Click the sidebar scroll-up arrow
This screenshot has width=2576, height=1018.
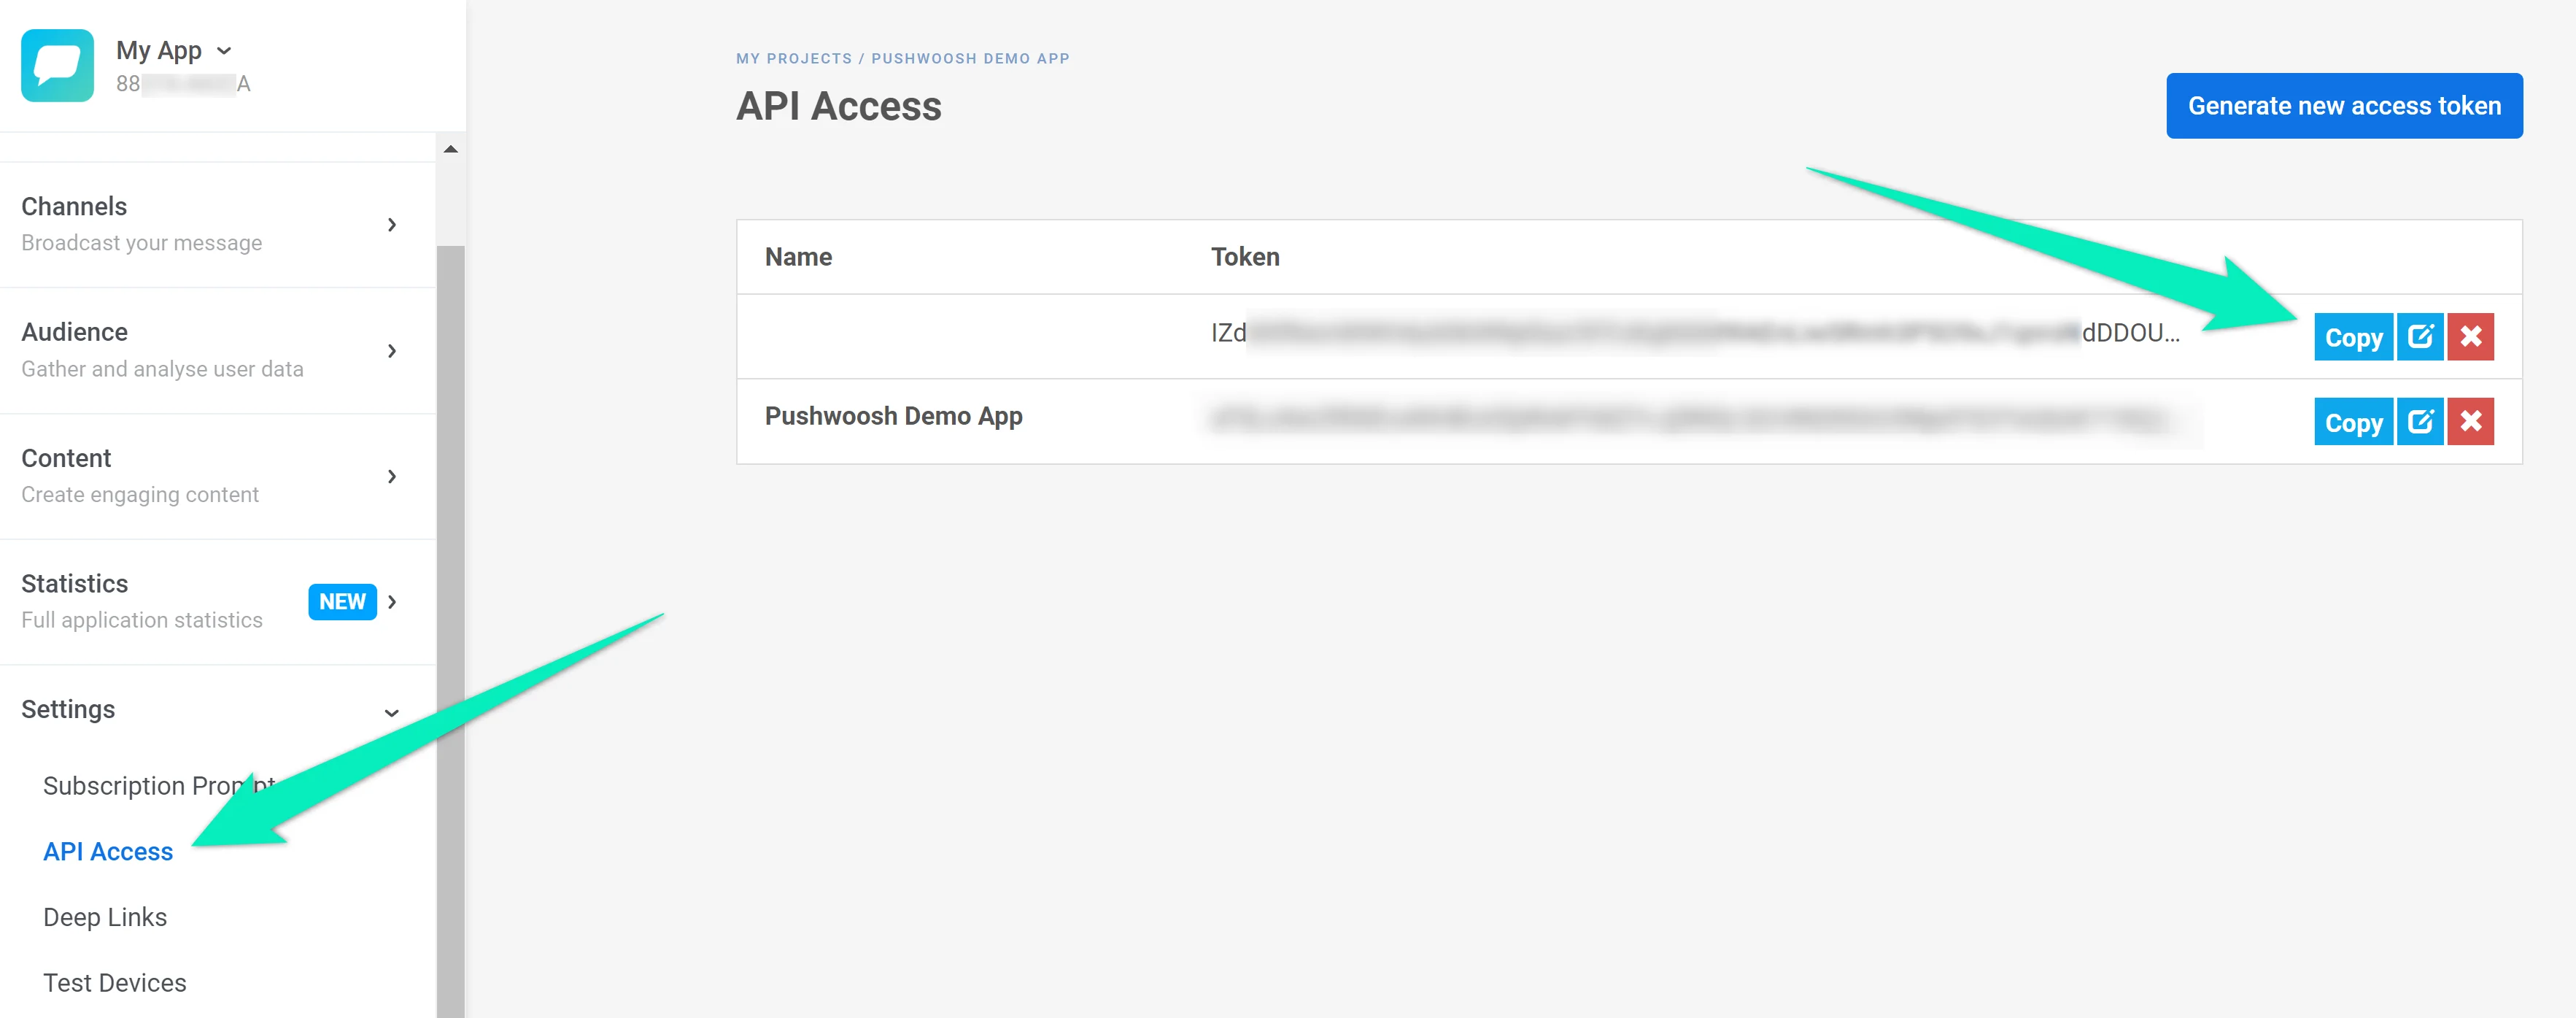[x=451, y=149]
